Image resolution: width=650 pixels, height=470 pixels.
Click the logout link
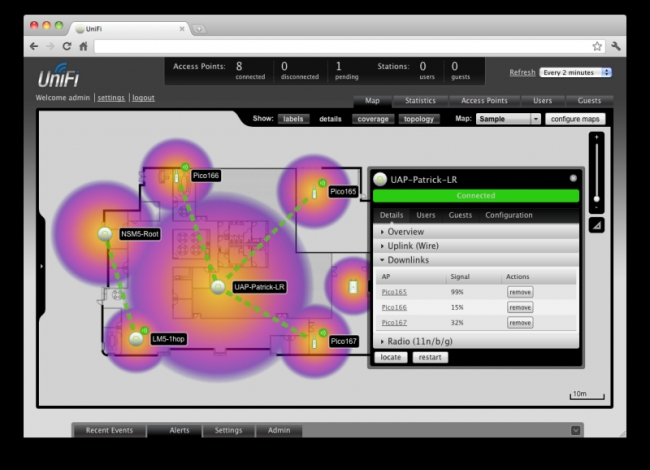coord(143,98)
